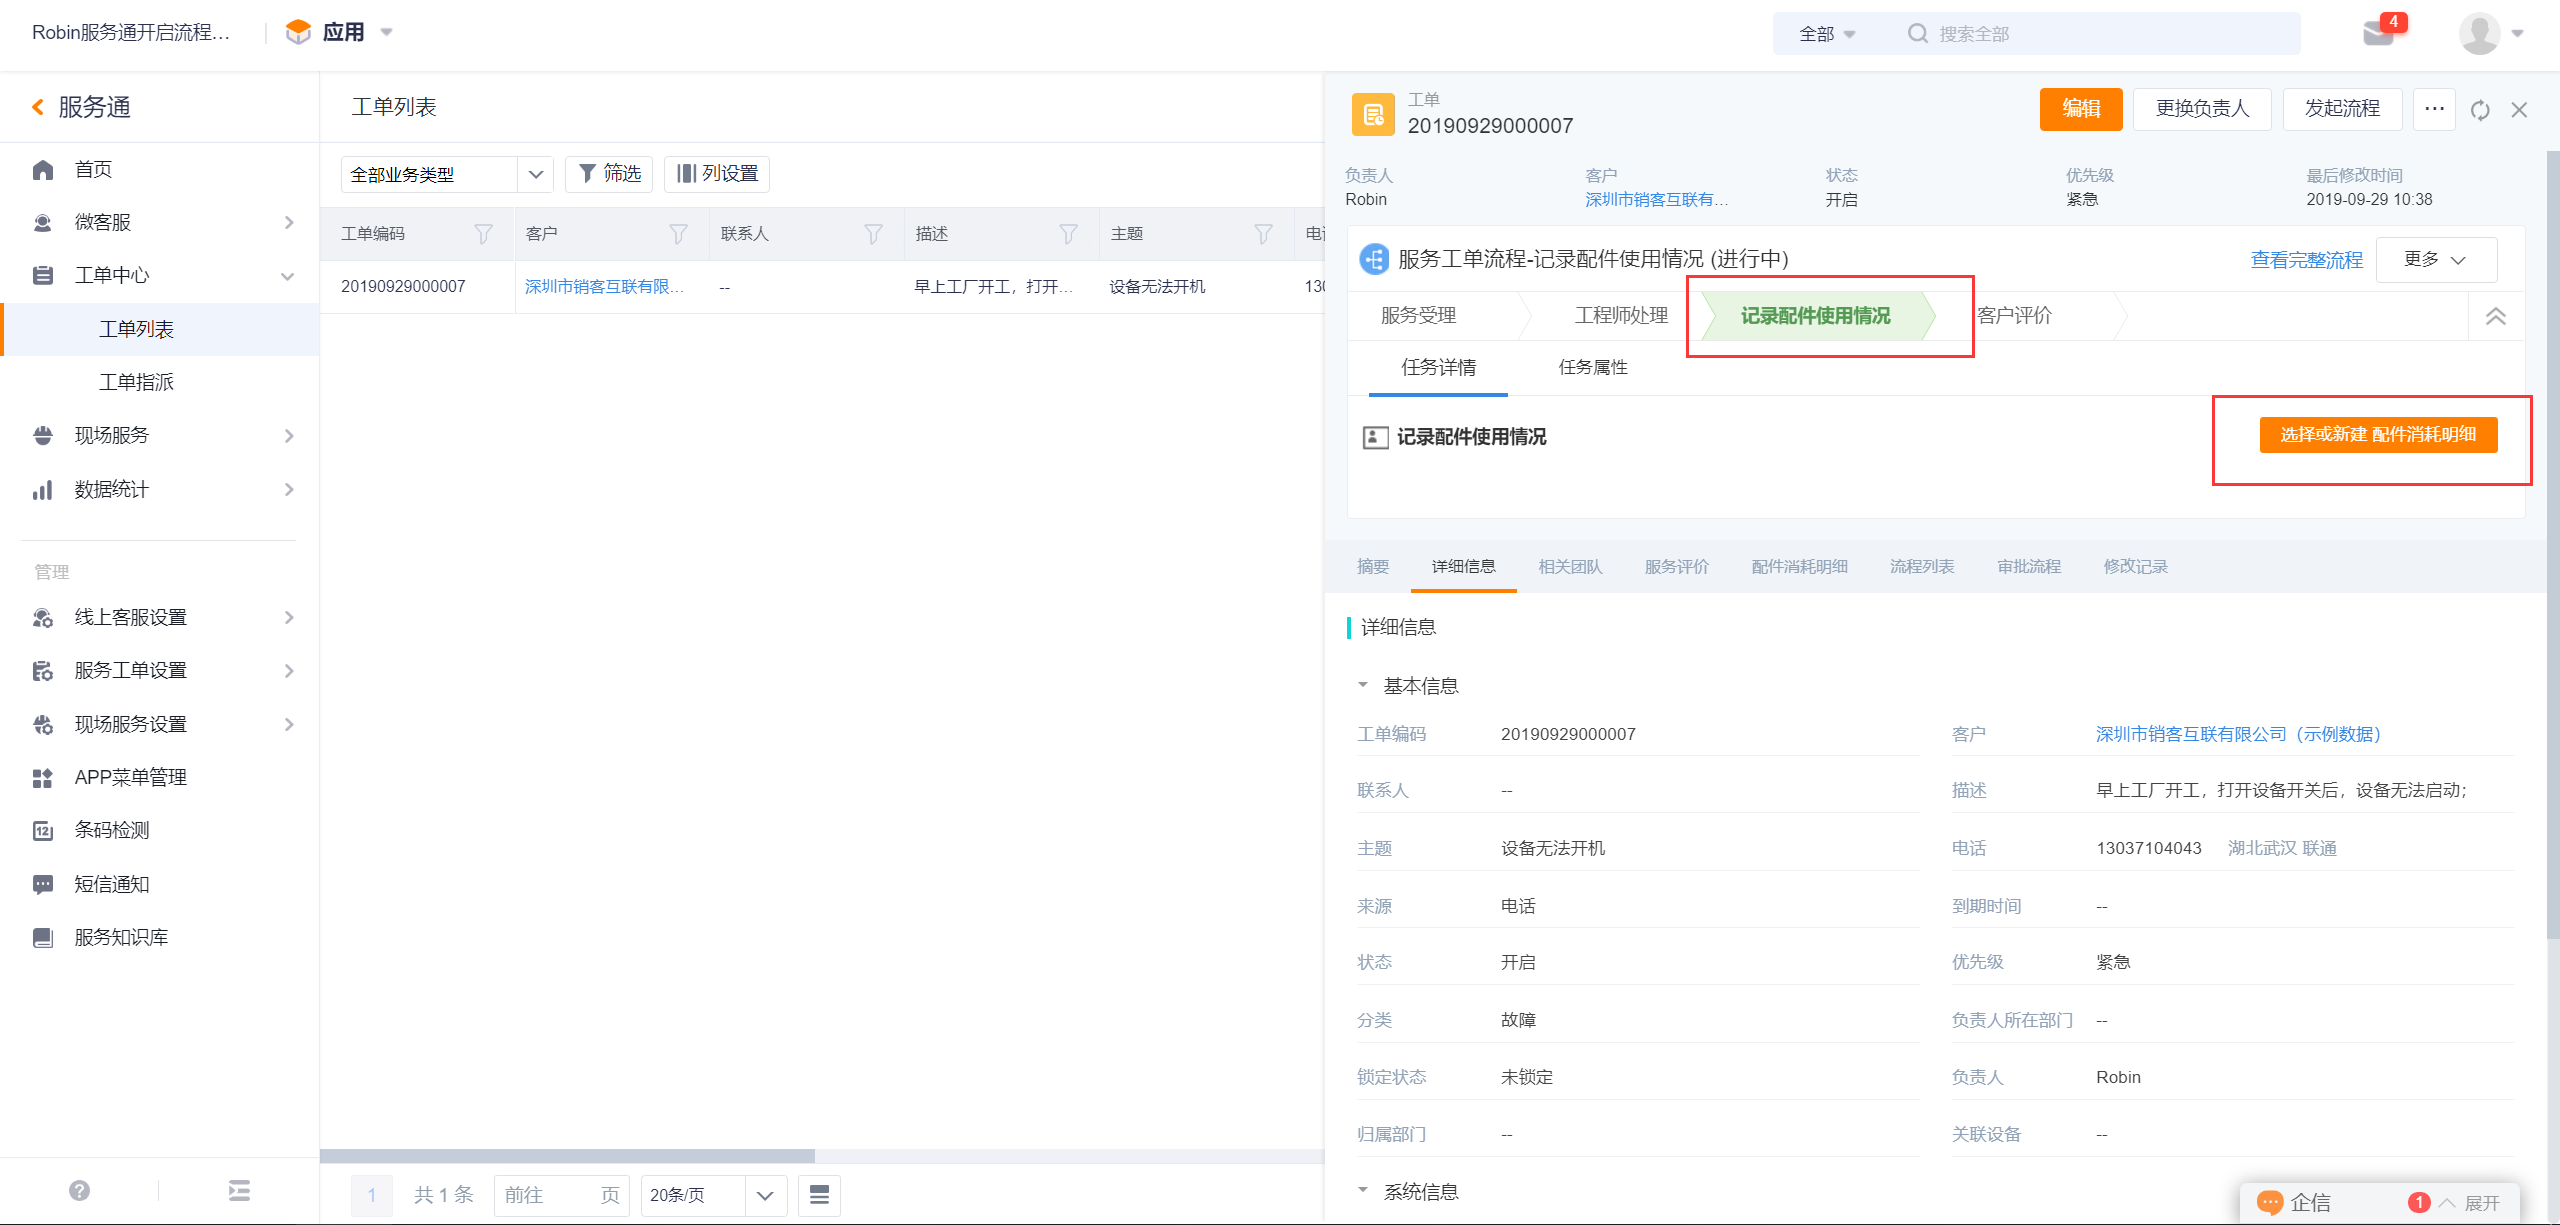
Task: Click the 短信通知 message icon
Action: point(43,885)
